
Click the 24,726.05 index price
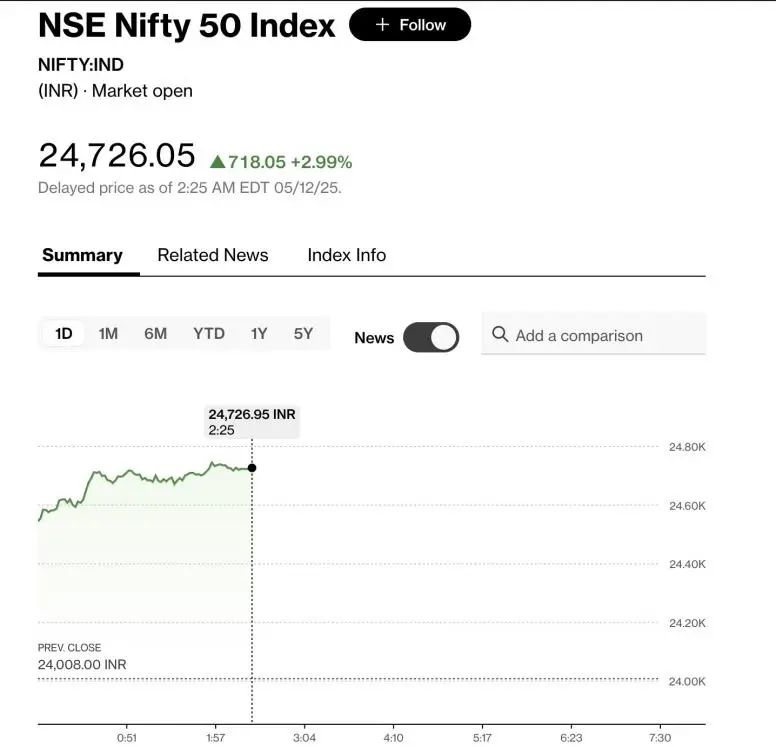click(116, 155)
